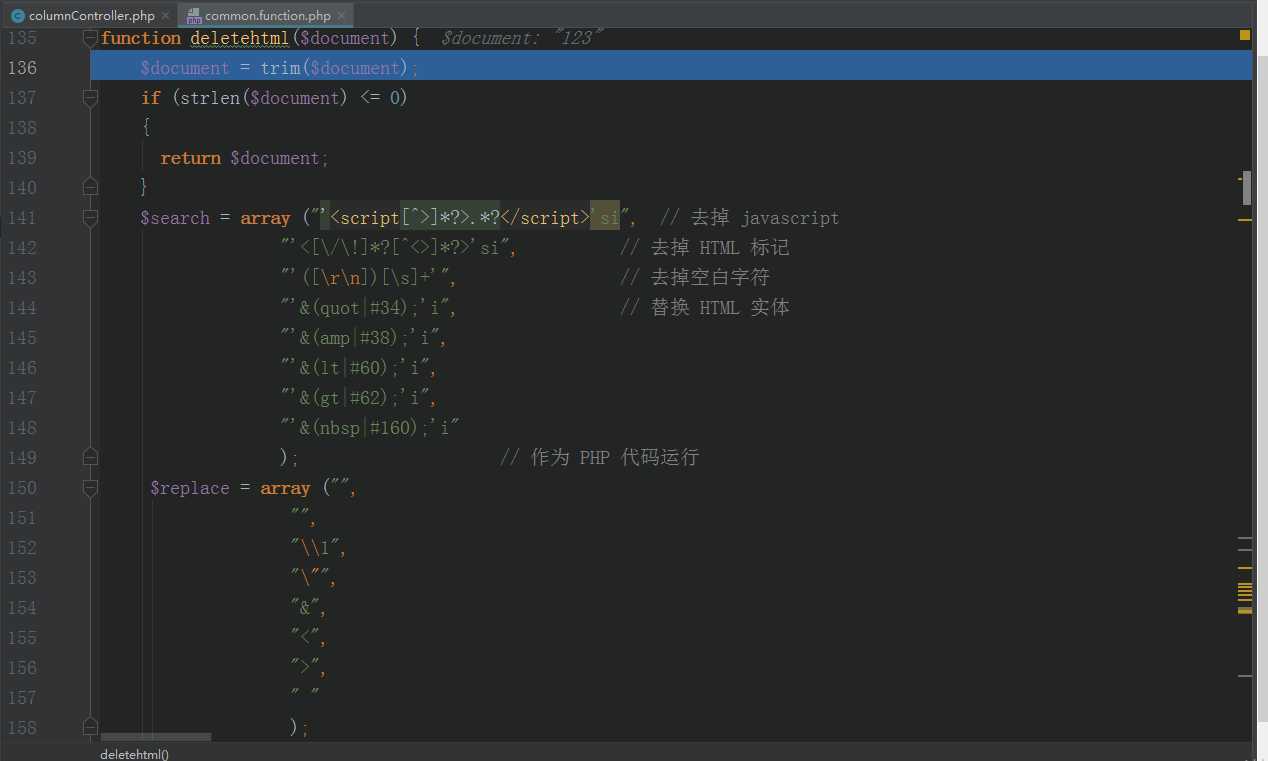Click the array keyword on line 150

pos(285,488)
